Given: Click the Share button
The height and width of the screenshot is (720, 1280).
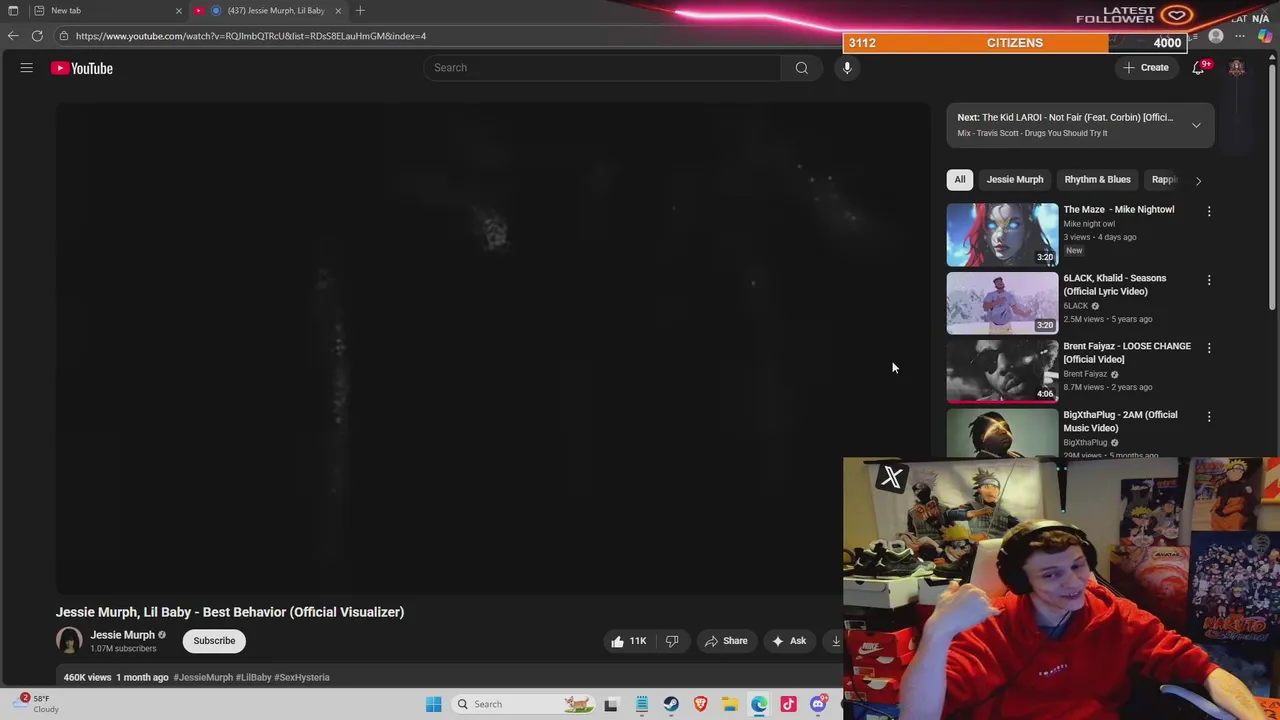Looking at the screenshot, I should (727, 641).
